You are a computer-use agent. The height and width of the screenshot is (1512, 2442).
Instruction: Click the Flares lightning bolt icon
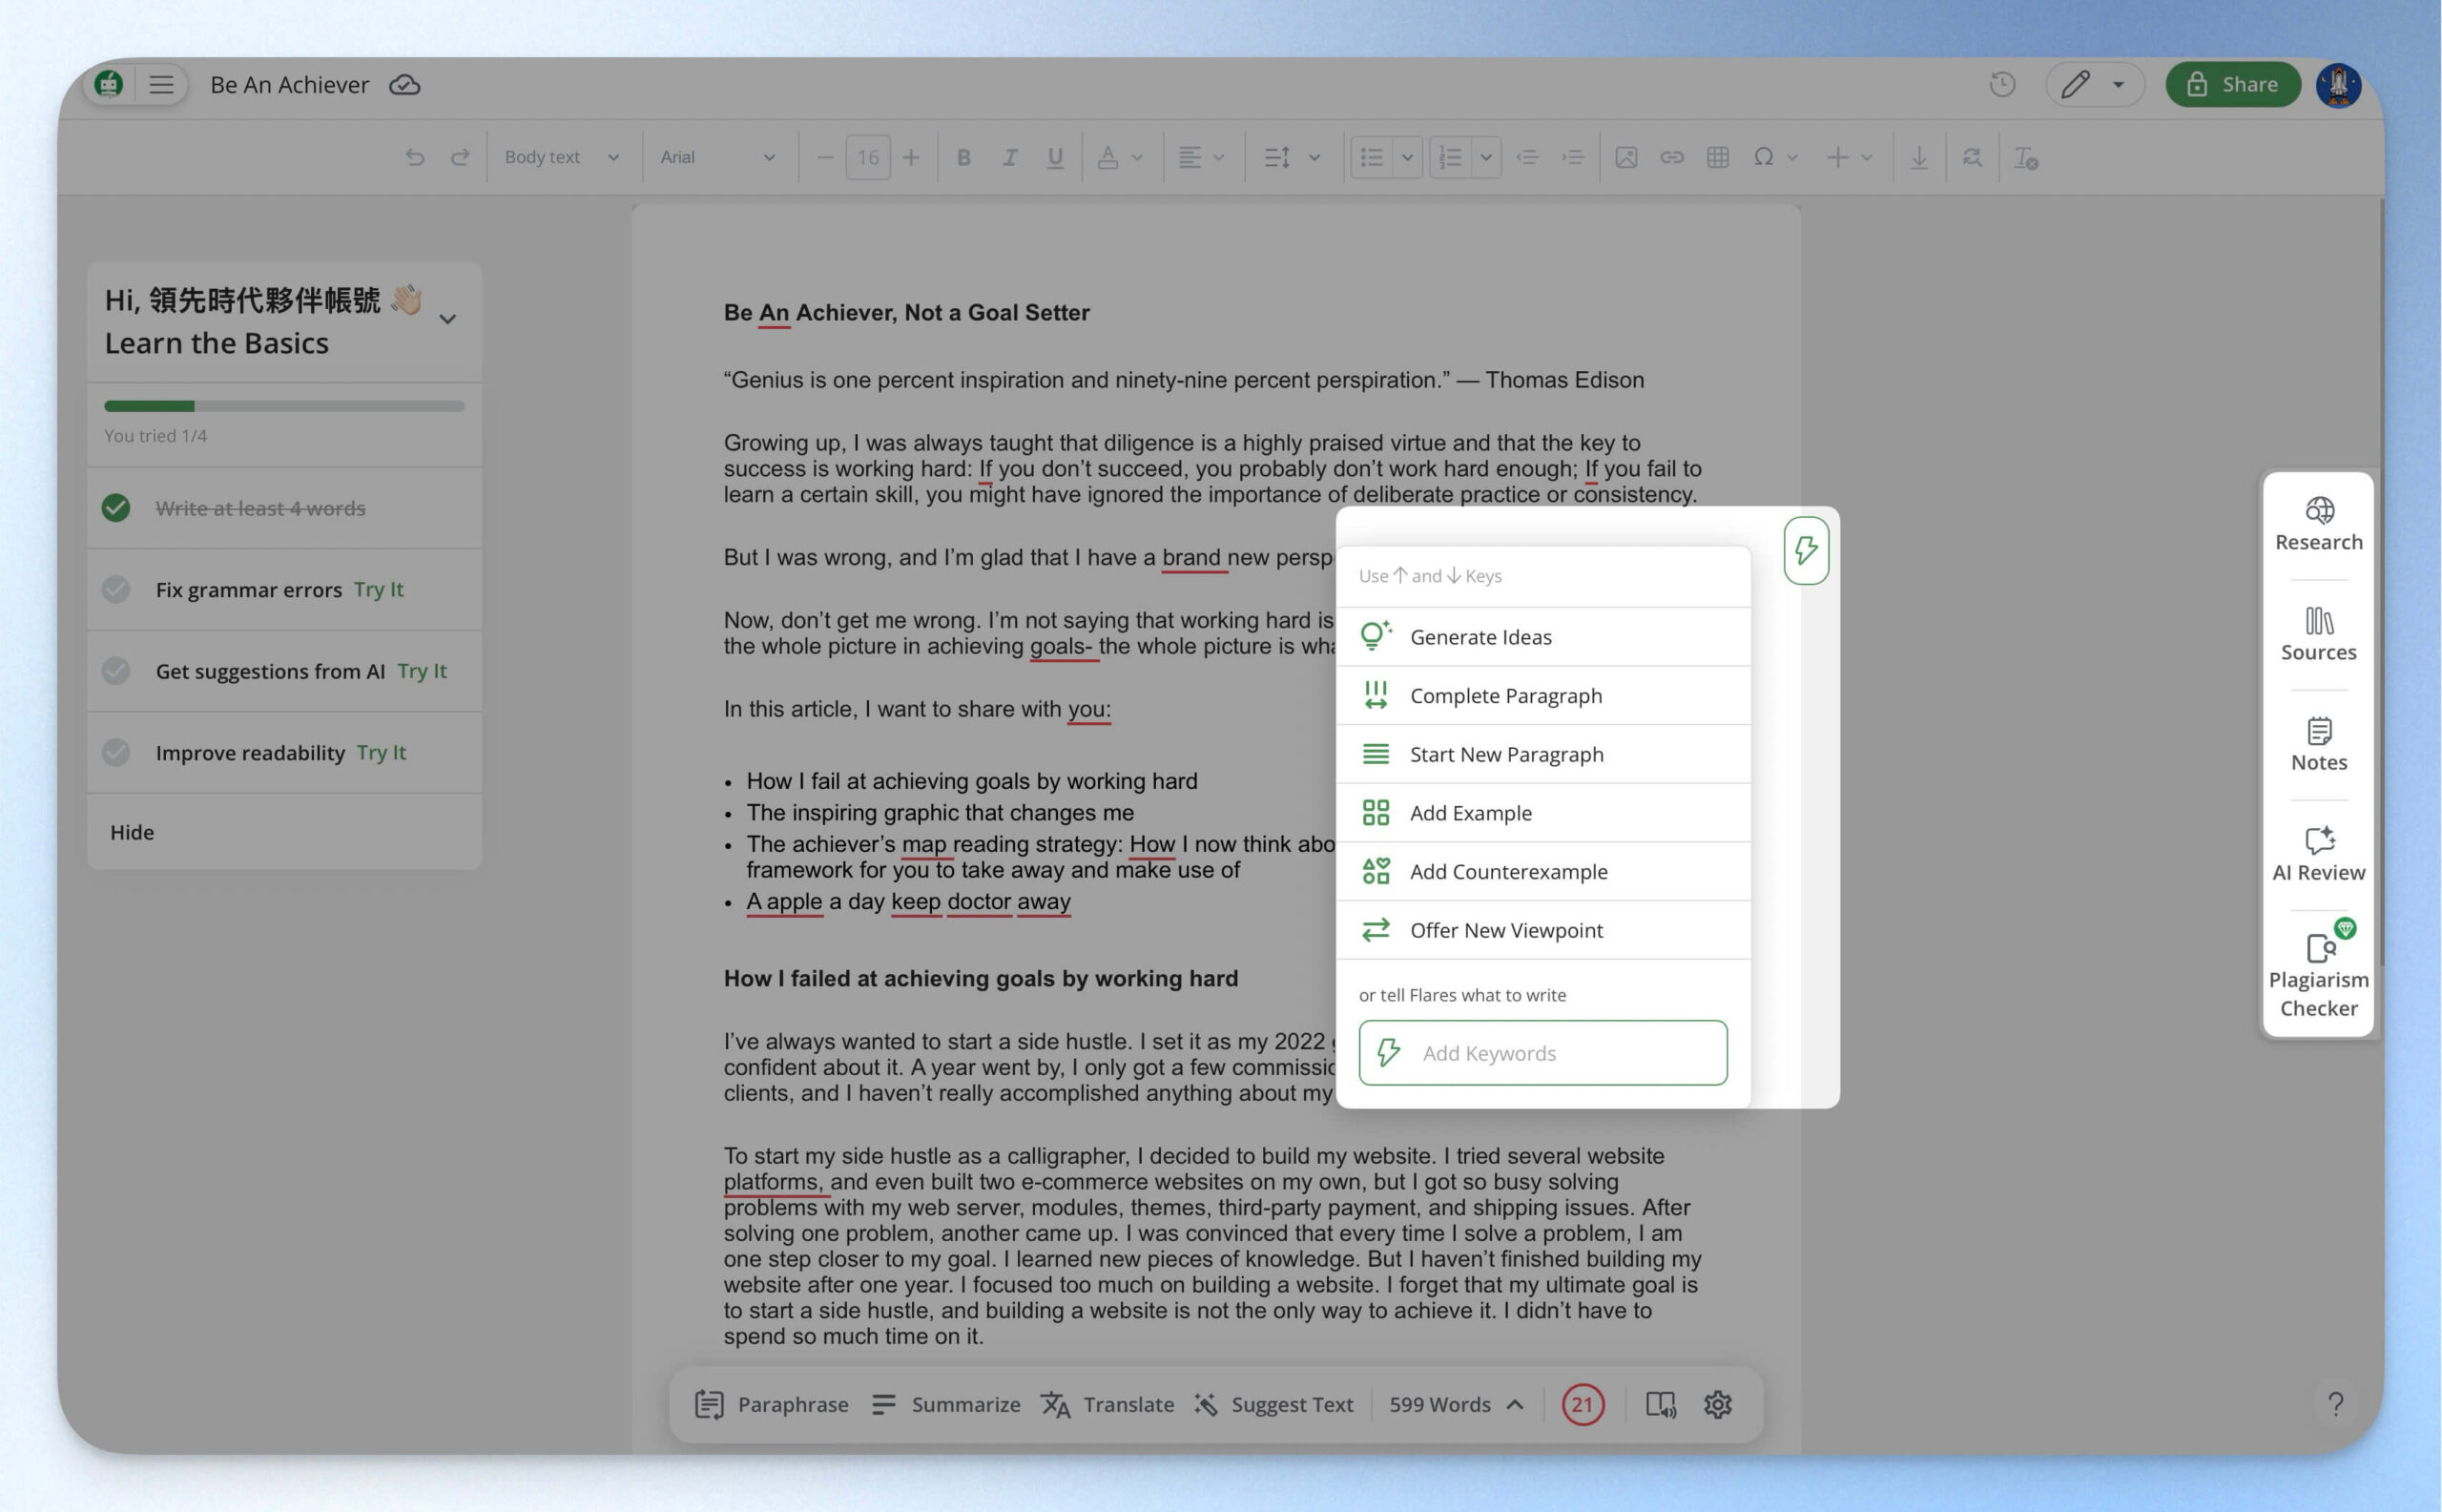(1806, 550)
